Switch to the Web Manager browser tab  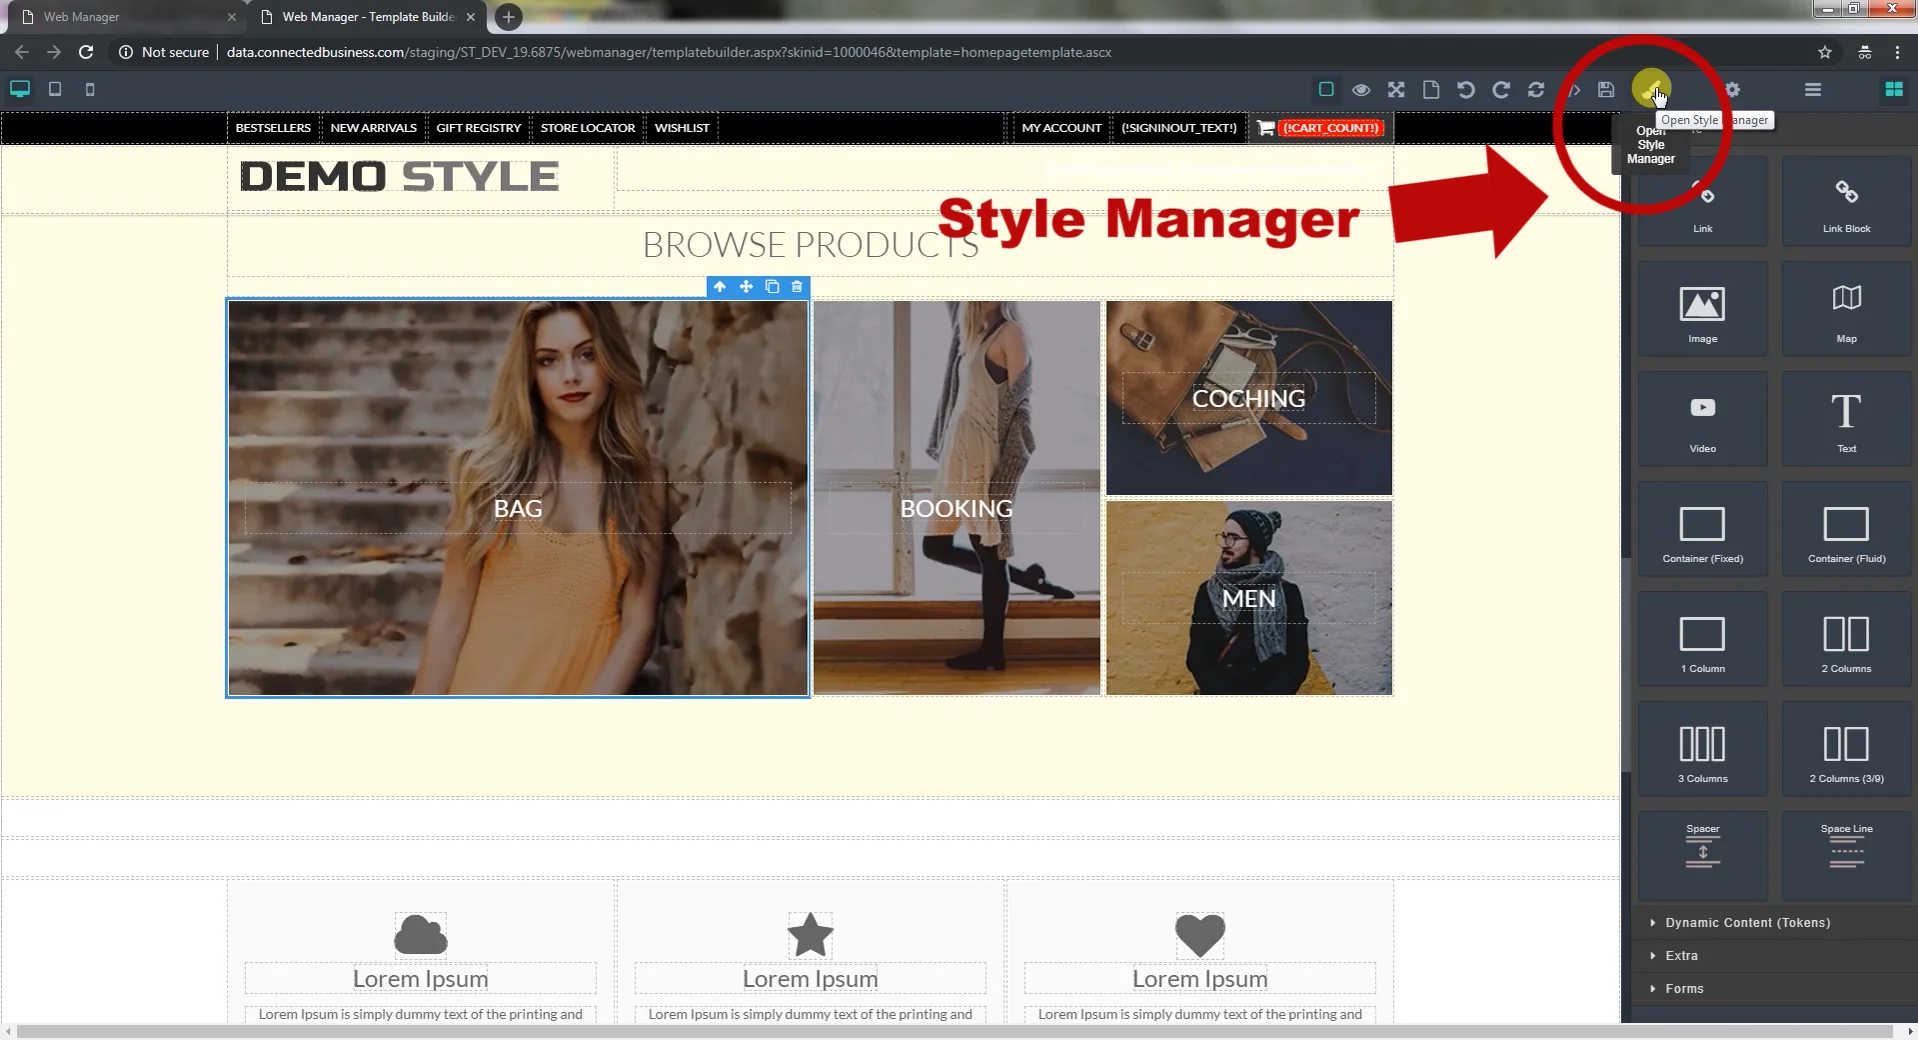110,17
